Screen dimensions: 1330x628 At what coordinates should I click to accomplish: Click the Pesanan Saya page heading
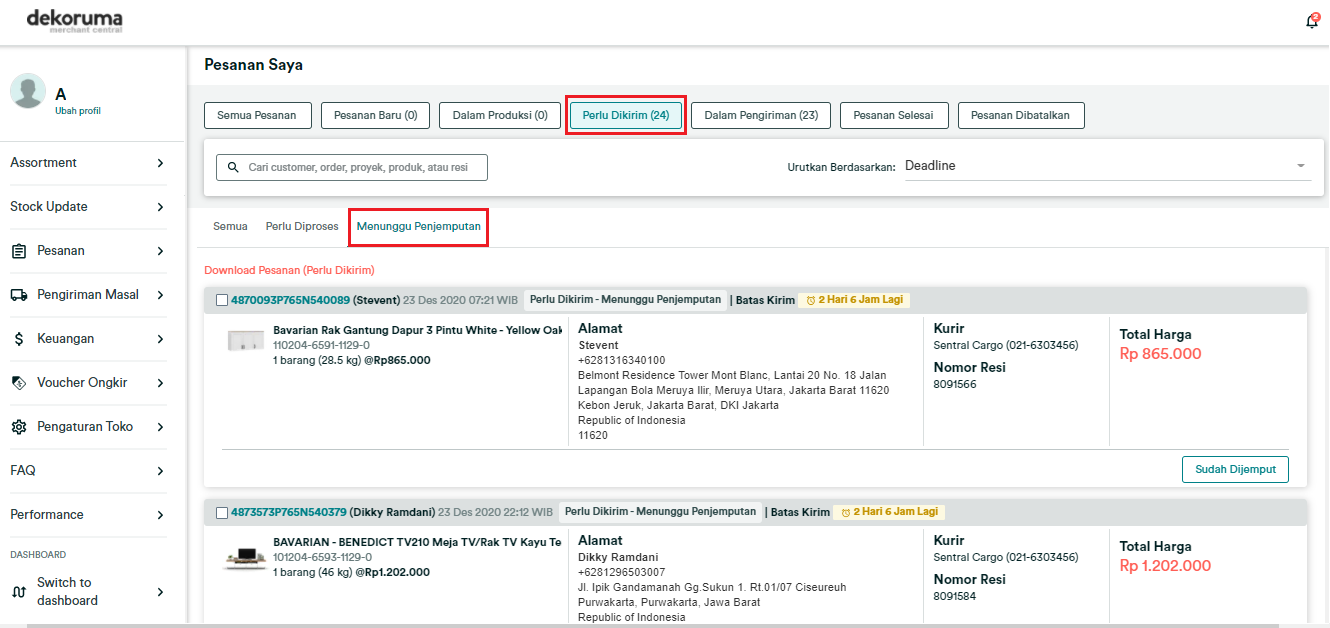point(253,64)
